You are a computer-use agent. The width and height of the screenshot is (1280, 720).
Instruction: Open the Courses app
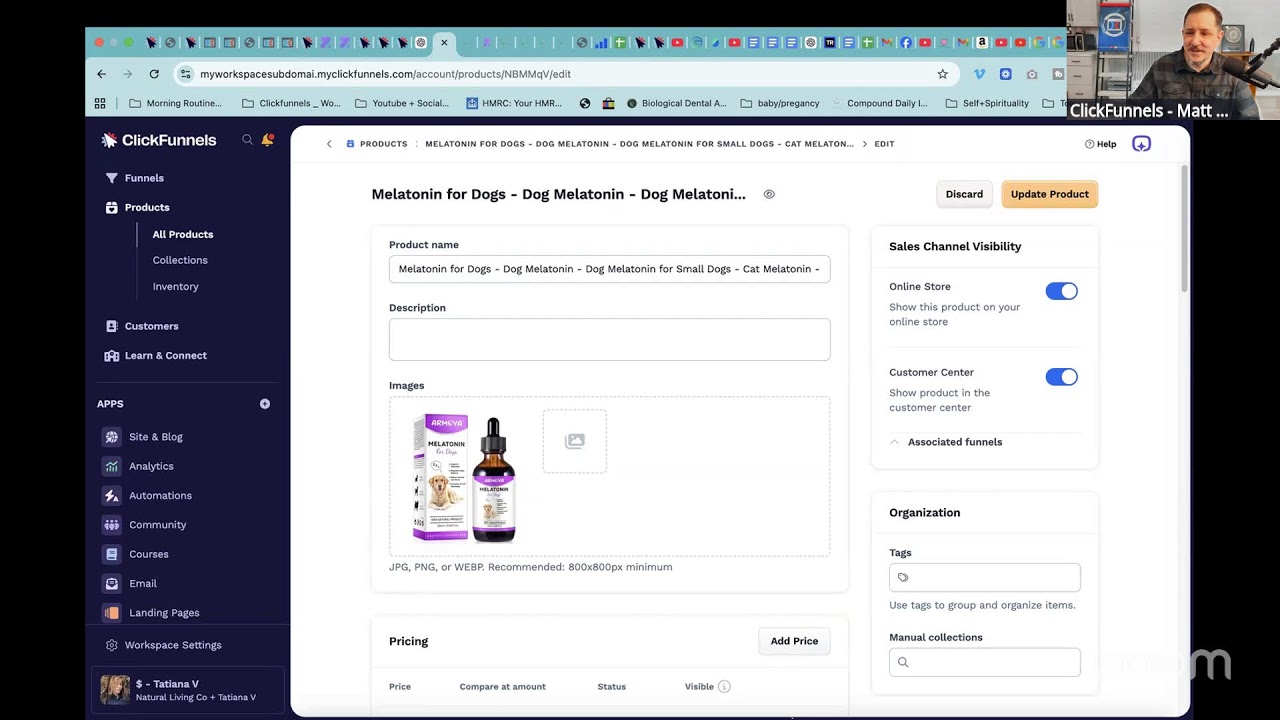[148, 554]
